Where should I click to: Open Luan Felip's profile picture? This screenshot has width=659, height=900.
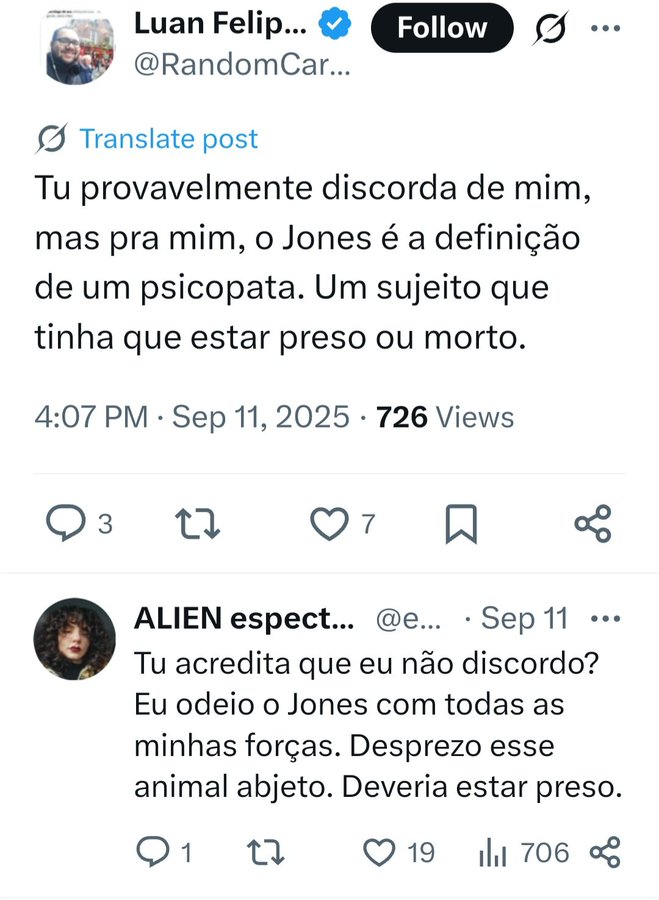coord(80,48)
